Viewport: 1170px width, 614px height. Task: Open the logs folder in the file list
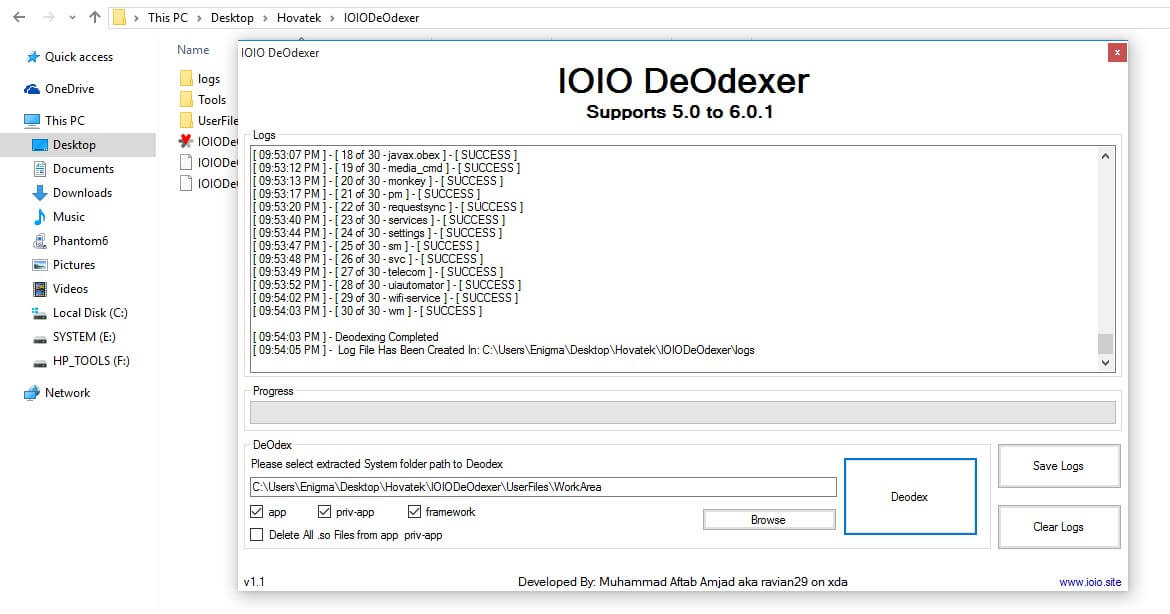click(205, 78)
